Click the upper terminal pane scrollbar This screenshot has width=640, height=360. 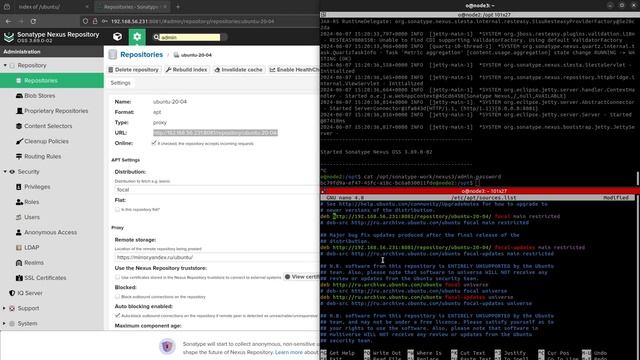(x=638, y=178)
